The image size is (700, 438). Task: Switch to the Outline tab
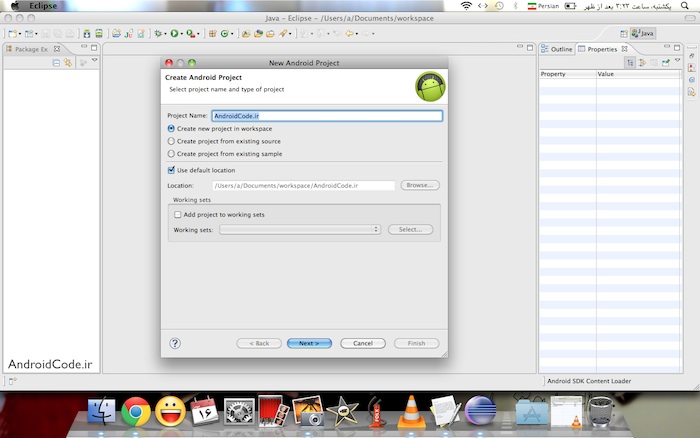tap(560, 48)
